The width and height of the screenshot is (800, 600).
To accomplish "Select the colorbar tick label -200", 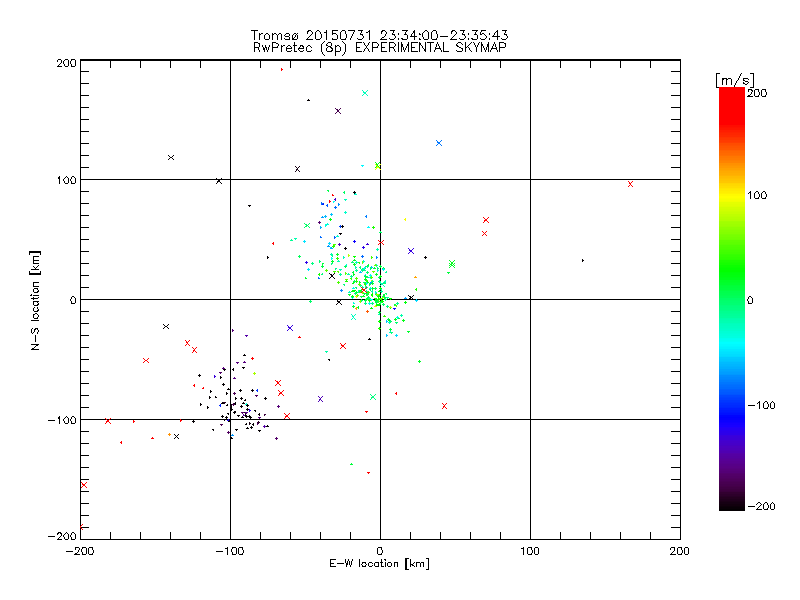I will 761,506.
